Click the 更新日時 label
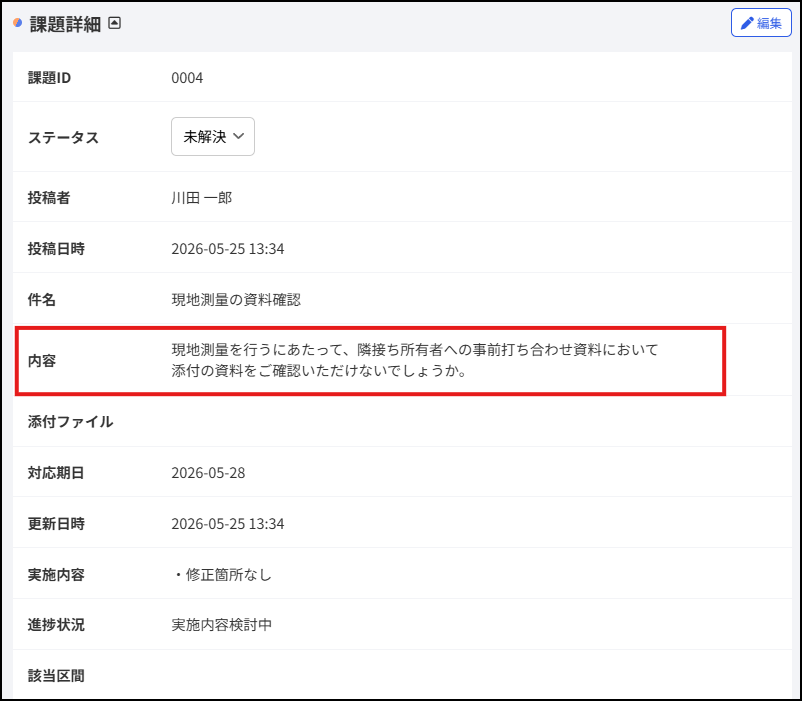The height and width of the screenshot is (701, 802). tap(56, 524)
